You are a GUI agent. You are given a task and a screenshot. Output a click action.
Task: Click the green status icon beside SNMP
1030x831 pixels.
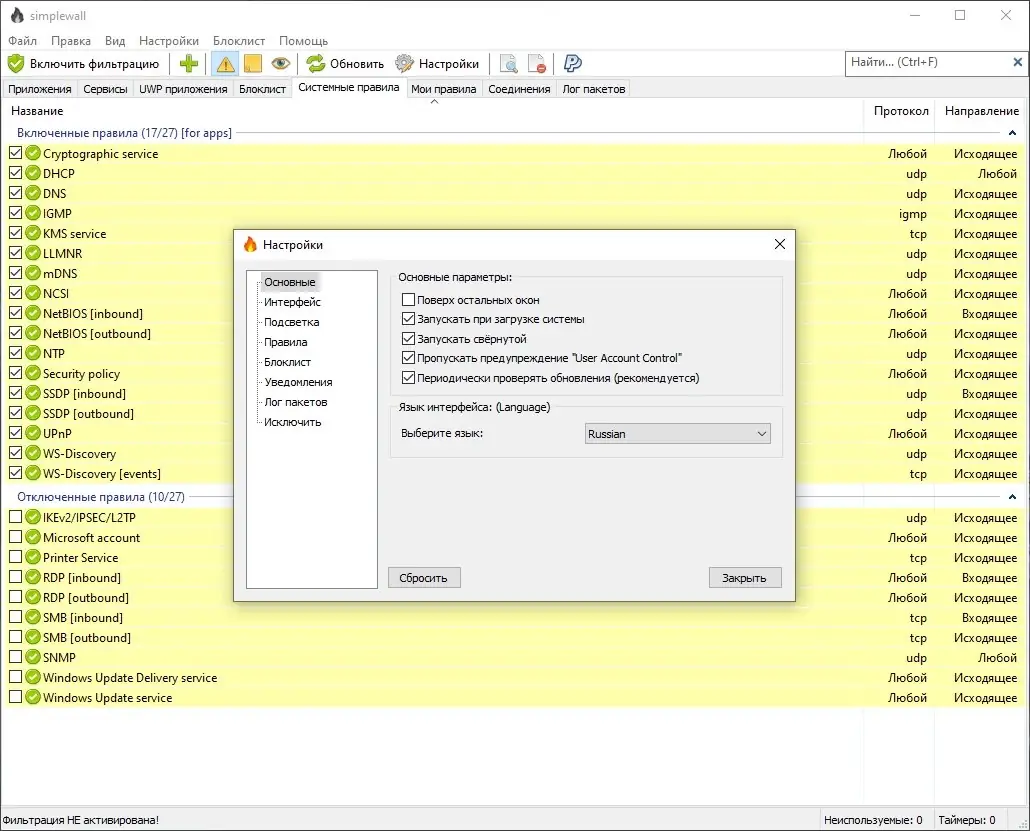33,657
